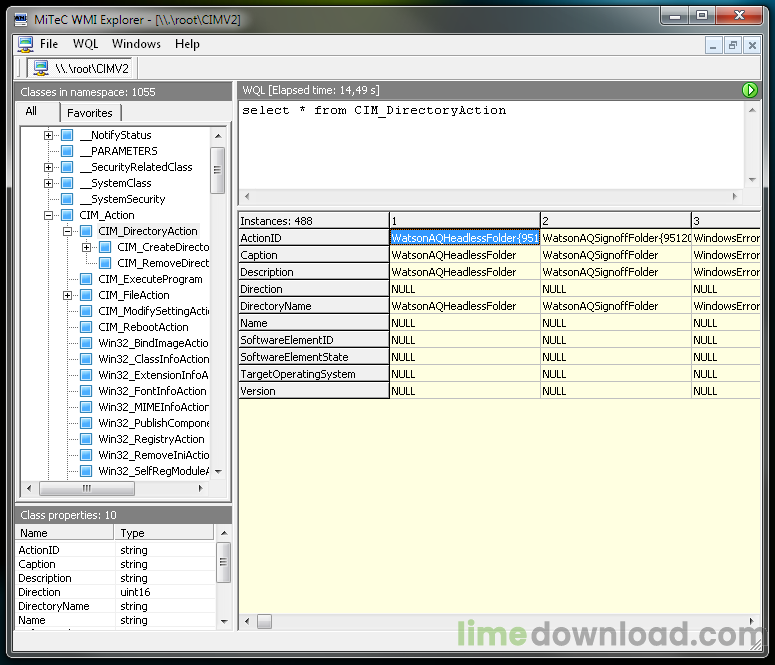The width and height of the screenshot is (775, 665).
Task: Click WatsonAQSignoffFolder Caption cell in column 2
Action: (x=615, y=255)
